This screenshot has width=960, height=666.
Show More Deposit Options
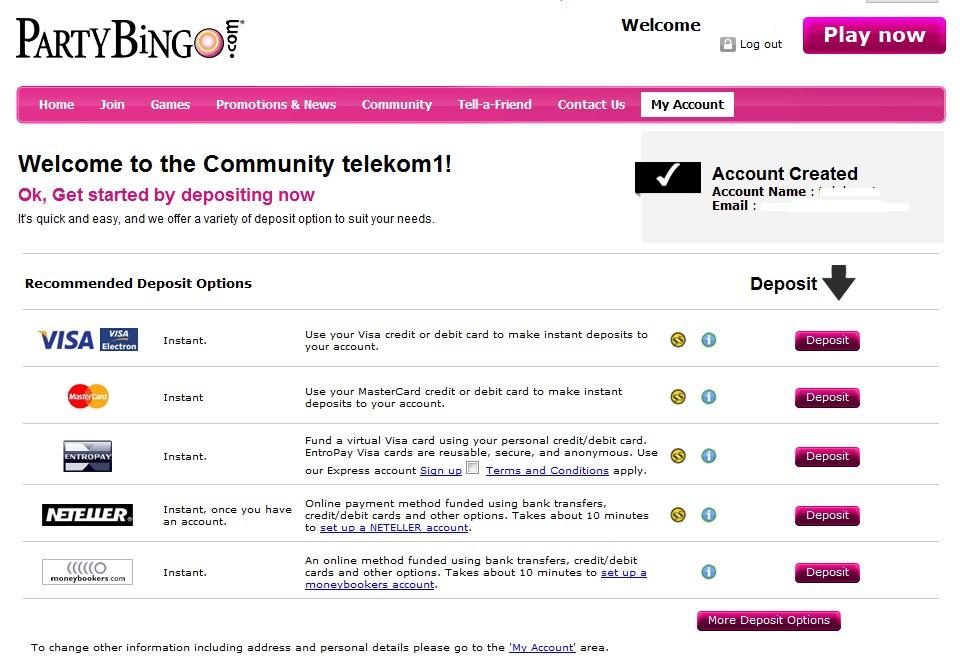[x=768, y=620]
